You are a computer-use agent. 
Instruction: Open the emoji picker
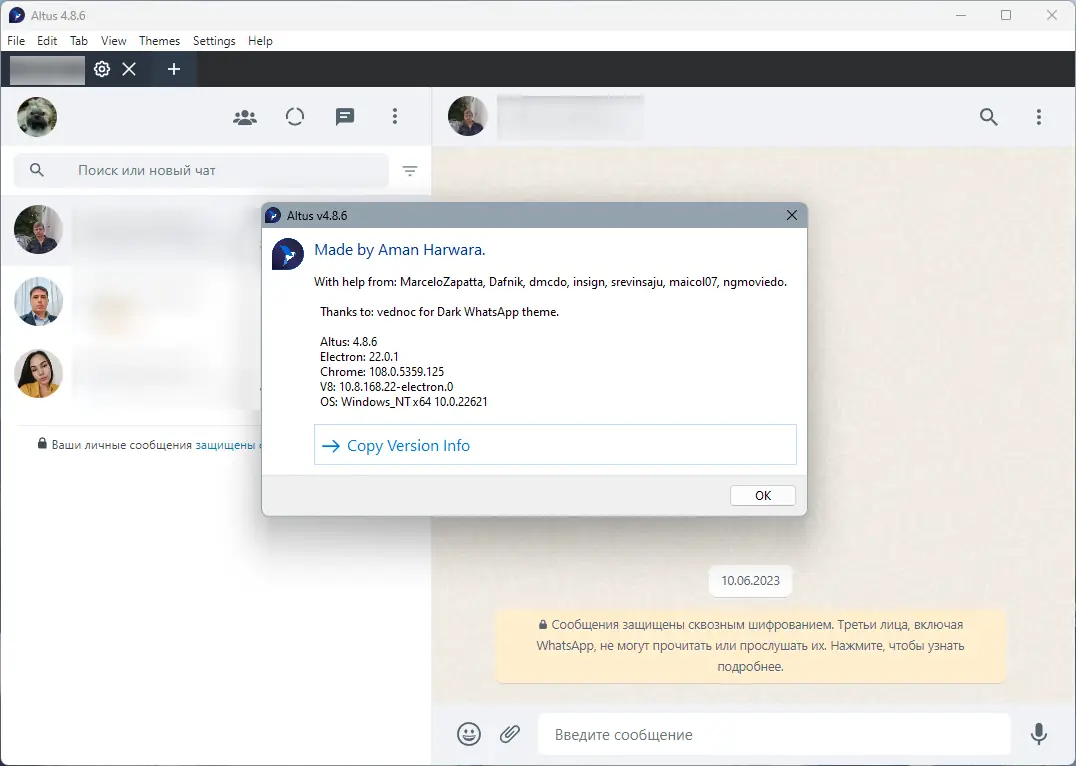click(x=469, y=734)
